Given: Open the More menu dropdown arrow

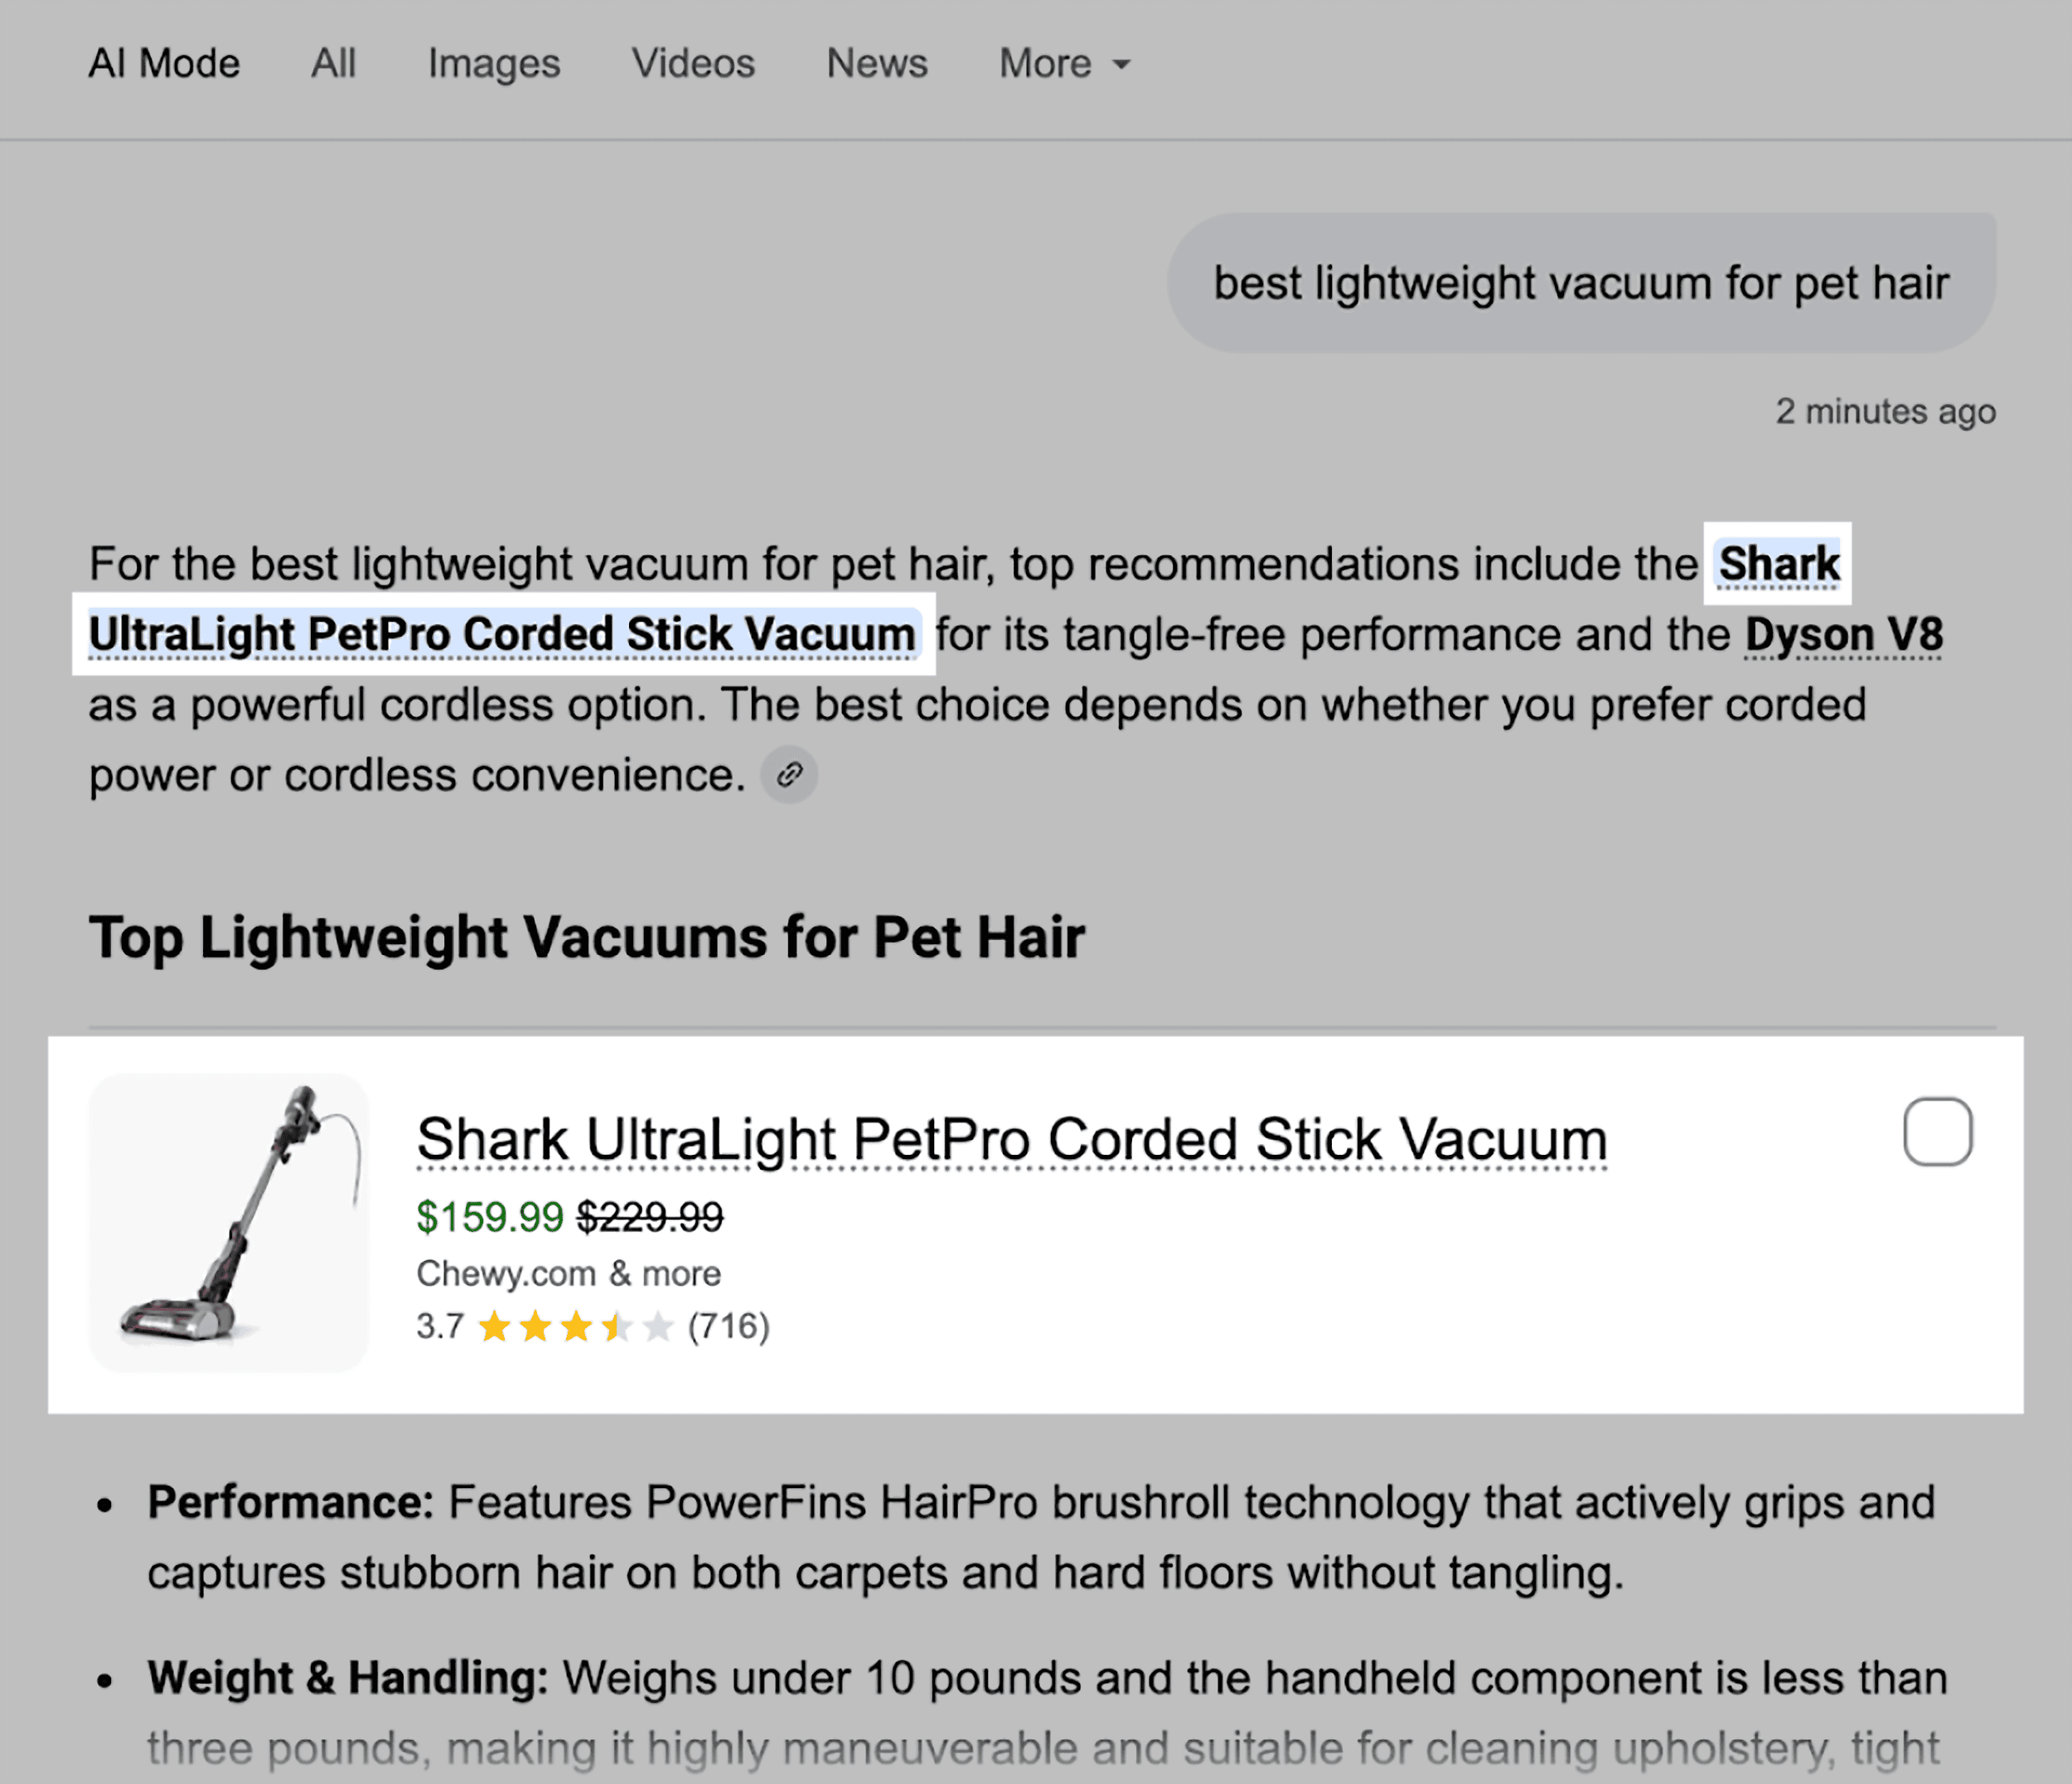Looking at the screenshot, I should coord(1120,64).
